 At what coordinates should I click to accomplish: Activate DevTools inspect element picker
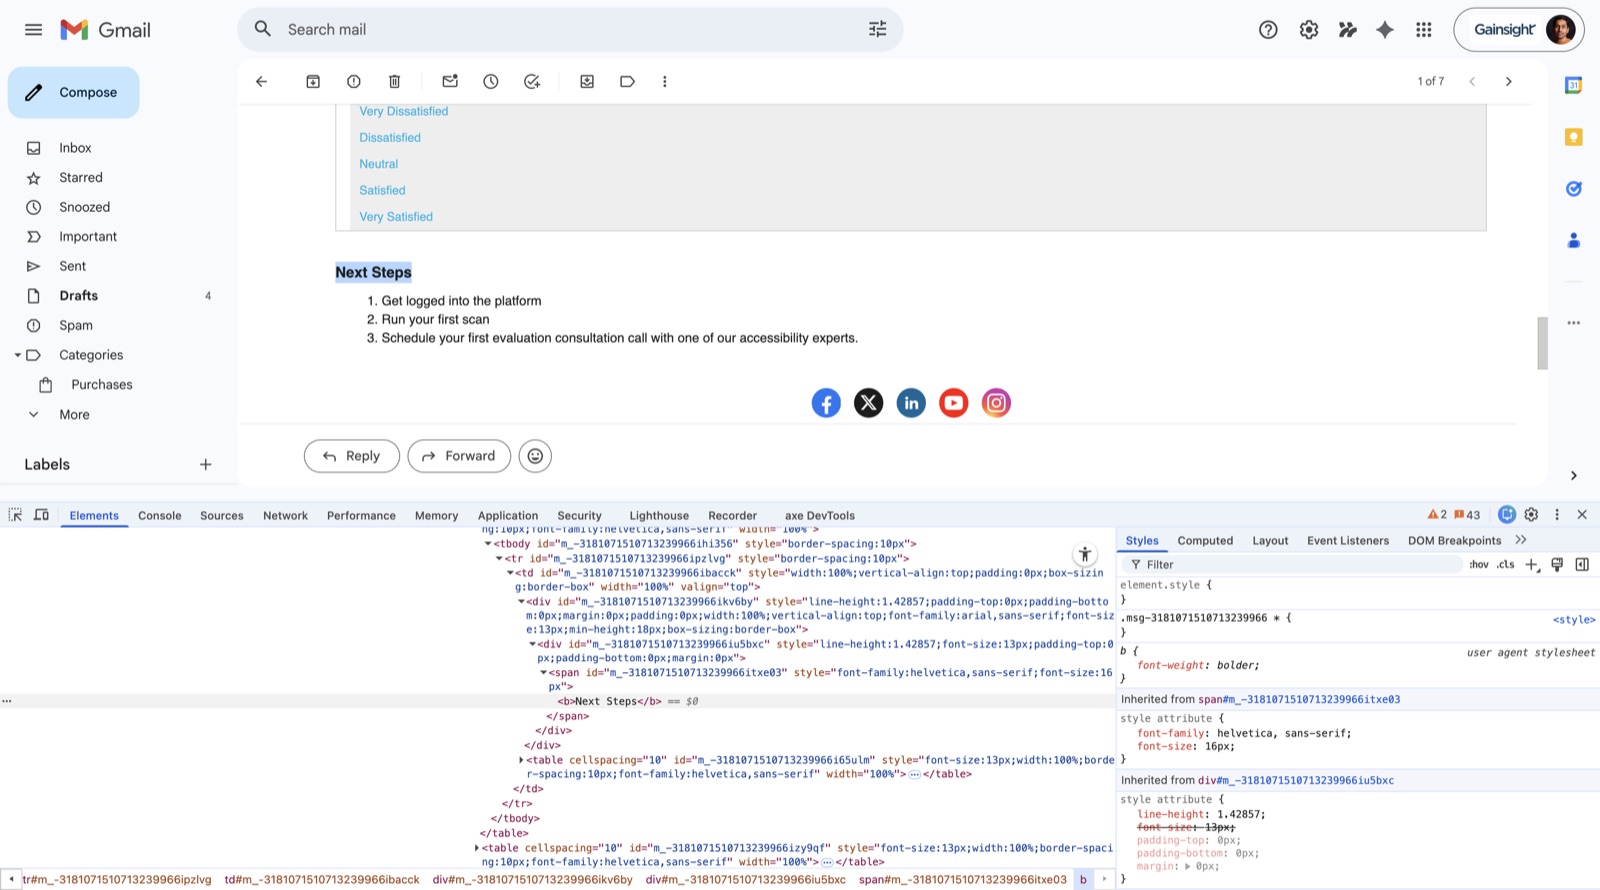(x=15, y=515)
